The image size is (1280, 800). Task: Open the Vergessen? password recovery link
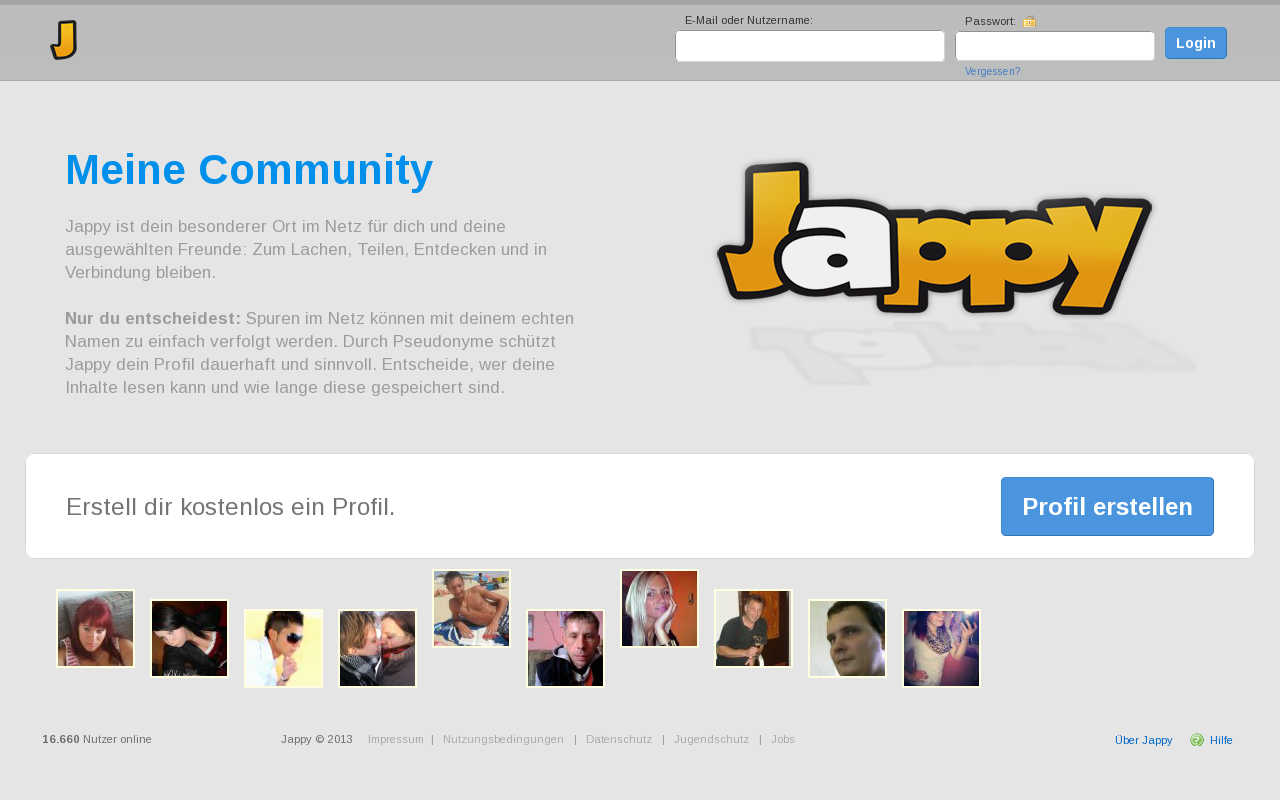(992, 72)
